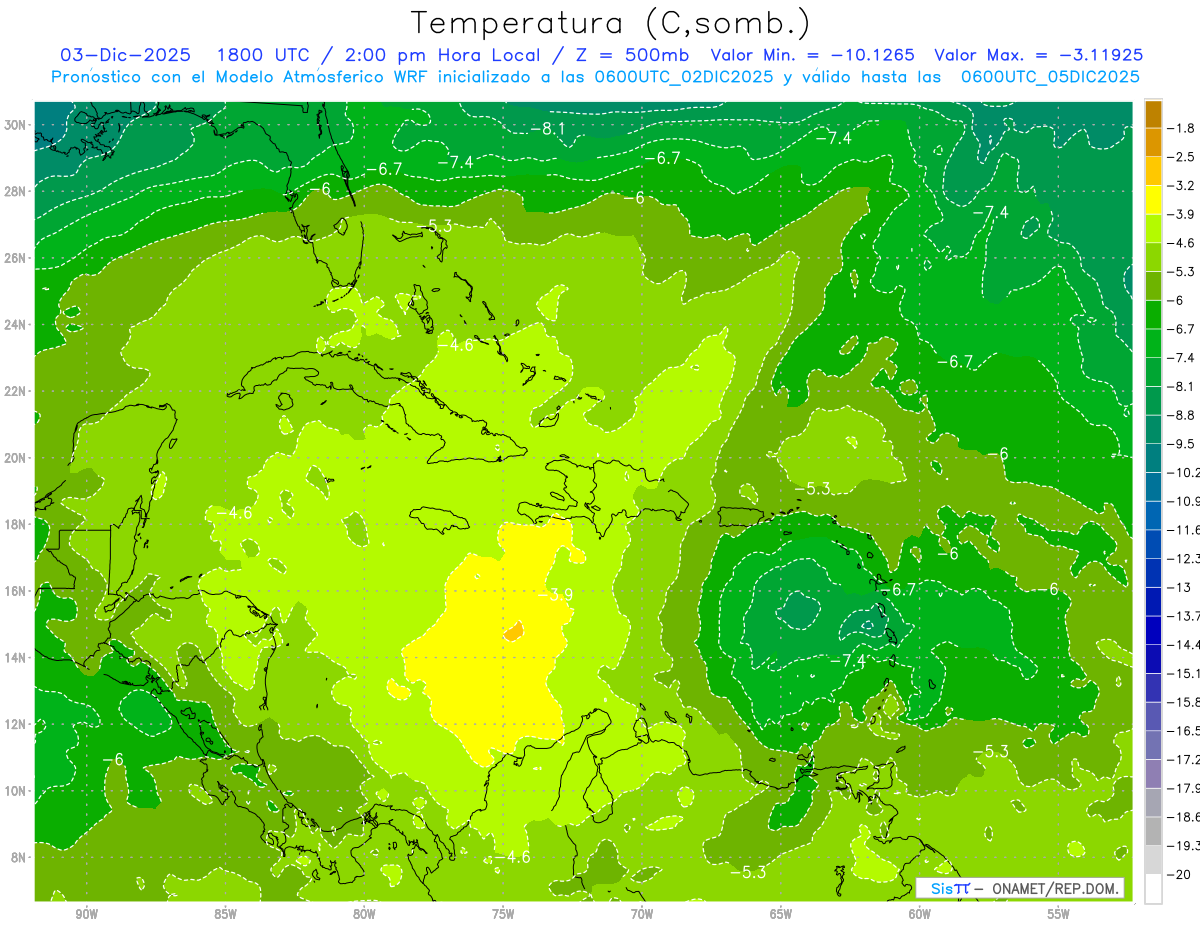The height and width of the screenshot is (927, 1200).
Task: Click the colorbar value "-1.8"
Action: [x=1181, y=128]
